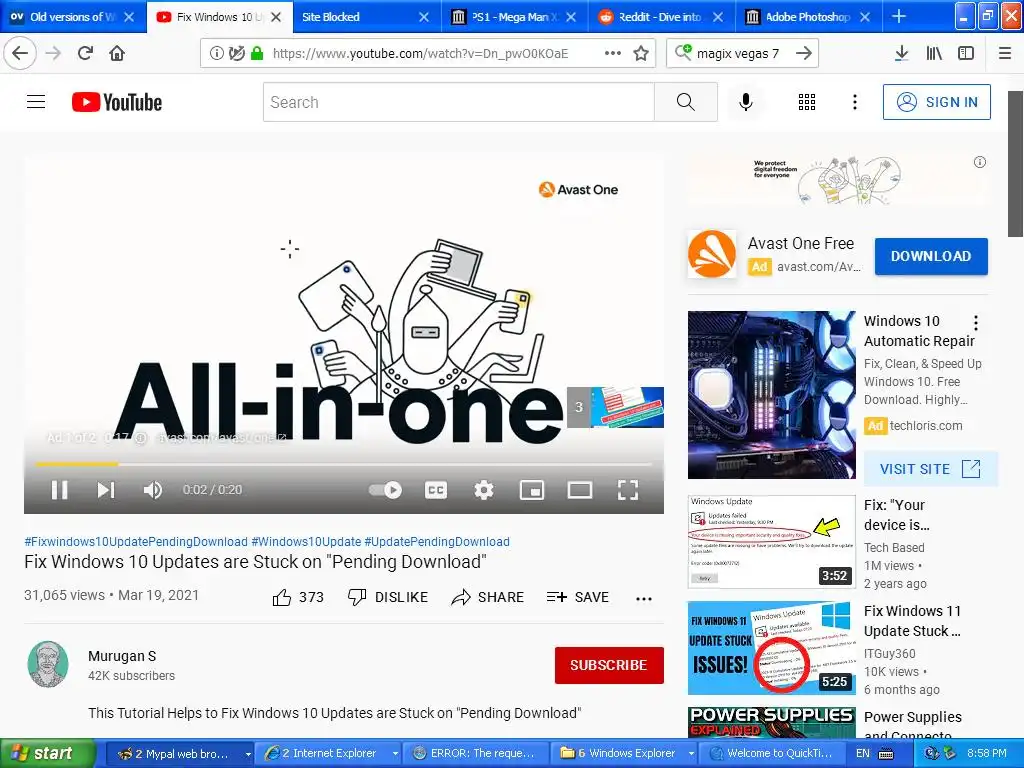Image resolution: width=1024 pixels, height=768 pixels.
Task: Click the SHARE button
Action: 487,597
